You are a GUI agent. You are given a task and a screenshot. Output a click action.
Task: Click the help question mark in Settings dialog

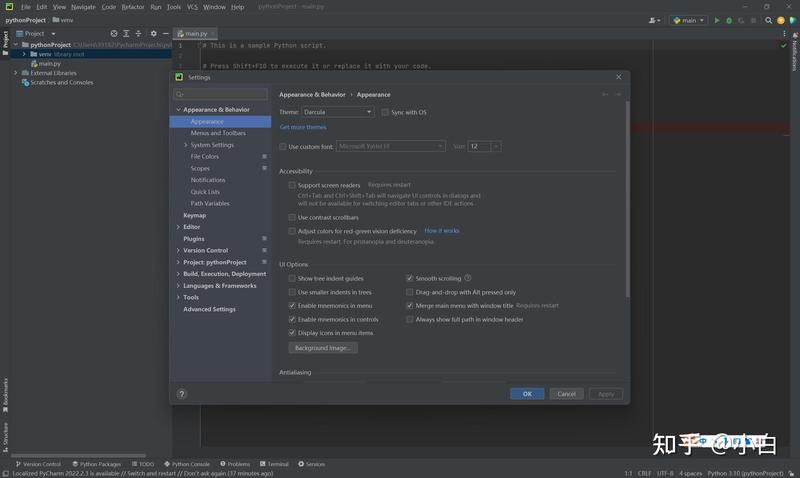tap(182, 394)
